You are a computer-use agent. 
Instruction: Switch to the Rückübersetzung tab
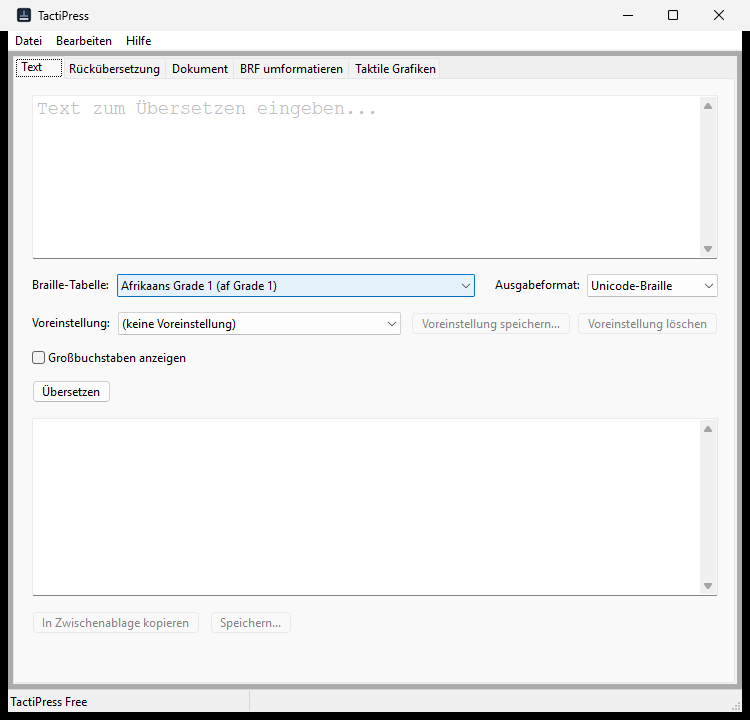point(114,69)
